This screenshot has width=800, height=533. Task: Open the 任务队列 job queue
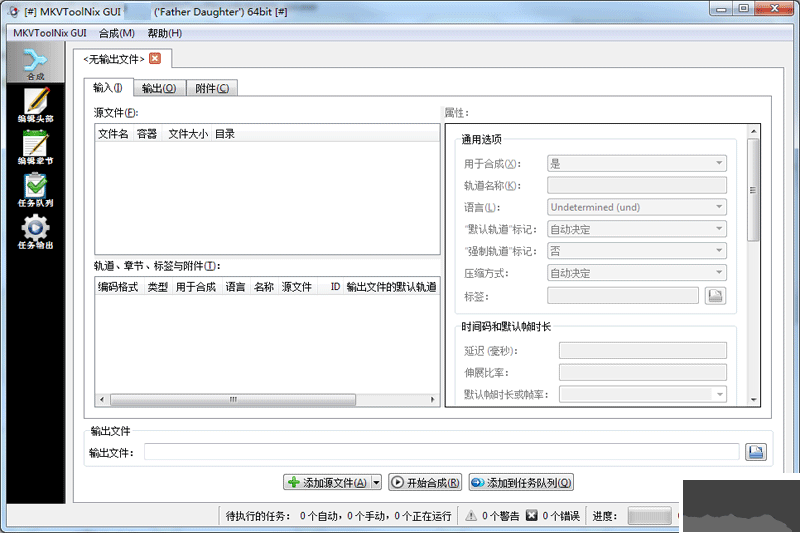click(35, 189)
